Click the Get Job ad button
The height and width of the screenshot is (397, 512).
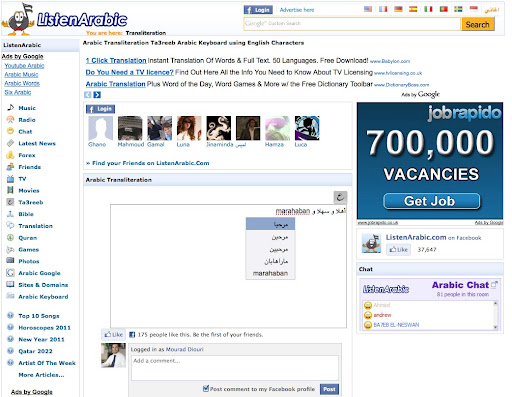click(432, 201)
